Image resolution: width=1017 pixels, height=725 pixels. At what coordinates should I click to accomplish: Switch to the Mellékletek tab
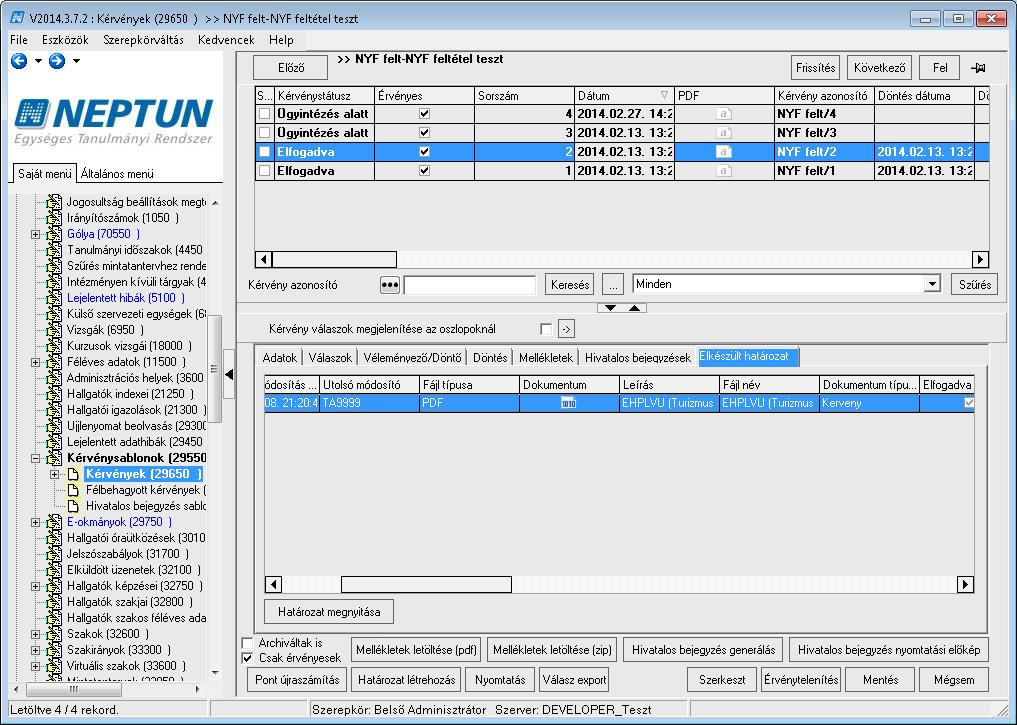tap(546, 358)
